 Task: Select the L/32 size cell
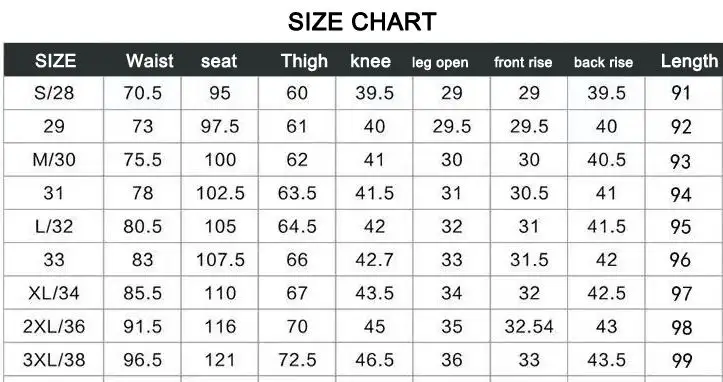point(54,227)
